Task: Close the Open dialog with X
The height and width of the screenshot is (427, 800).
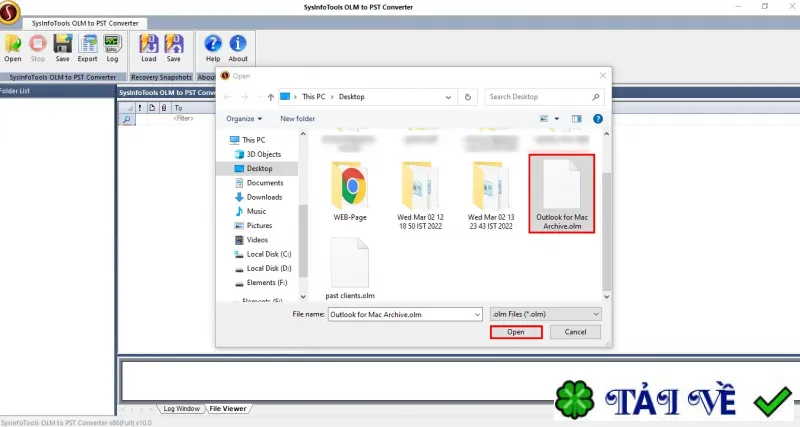Action: point(603,76)
